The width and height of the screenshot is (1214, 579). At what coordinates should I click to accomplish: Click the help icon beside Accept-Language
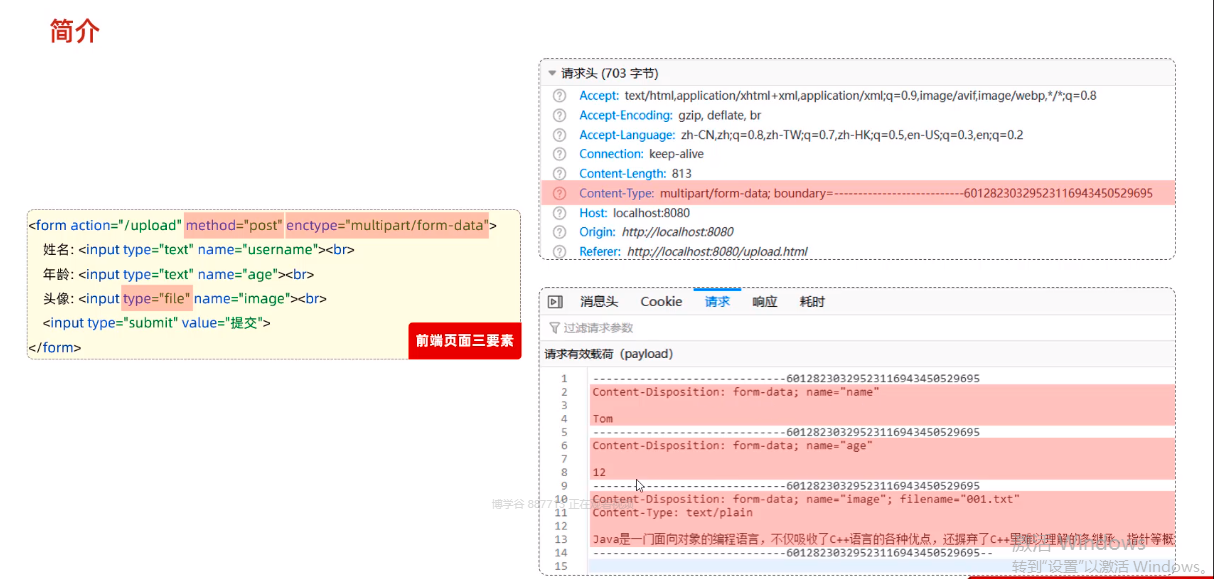(x=559, y=135)
